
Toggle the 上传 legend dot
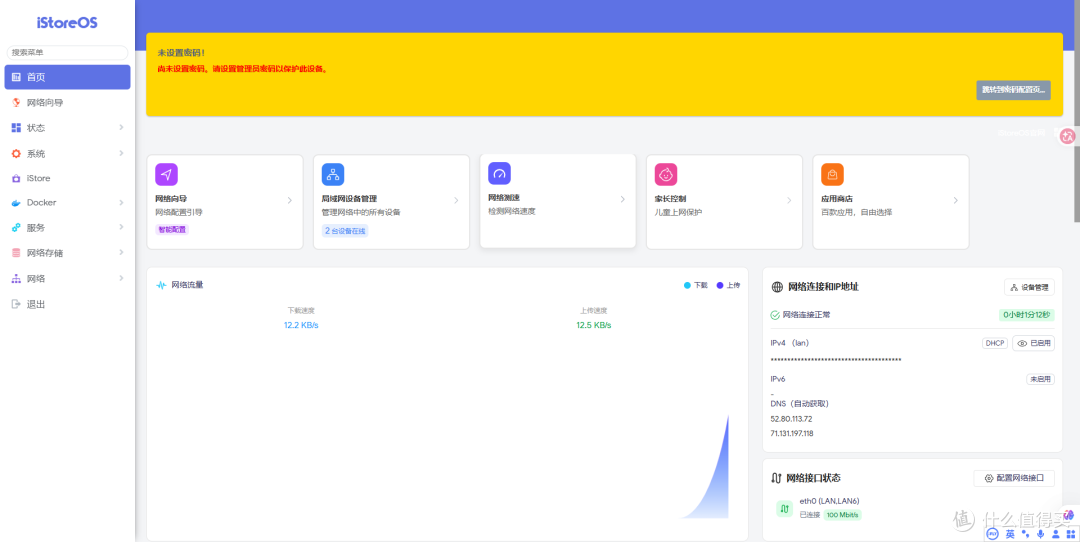[x=720, y=285]
